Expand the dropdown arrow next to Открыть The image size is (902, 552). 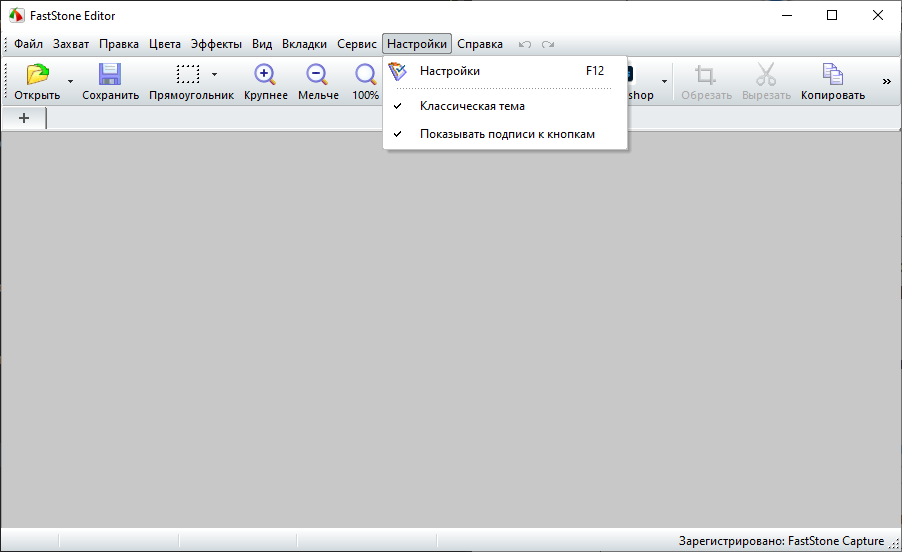click(x=70, y=81)
